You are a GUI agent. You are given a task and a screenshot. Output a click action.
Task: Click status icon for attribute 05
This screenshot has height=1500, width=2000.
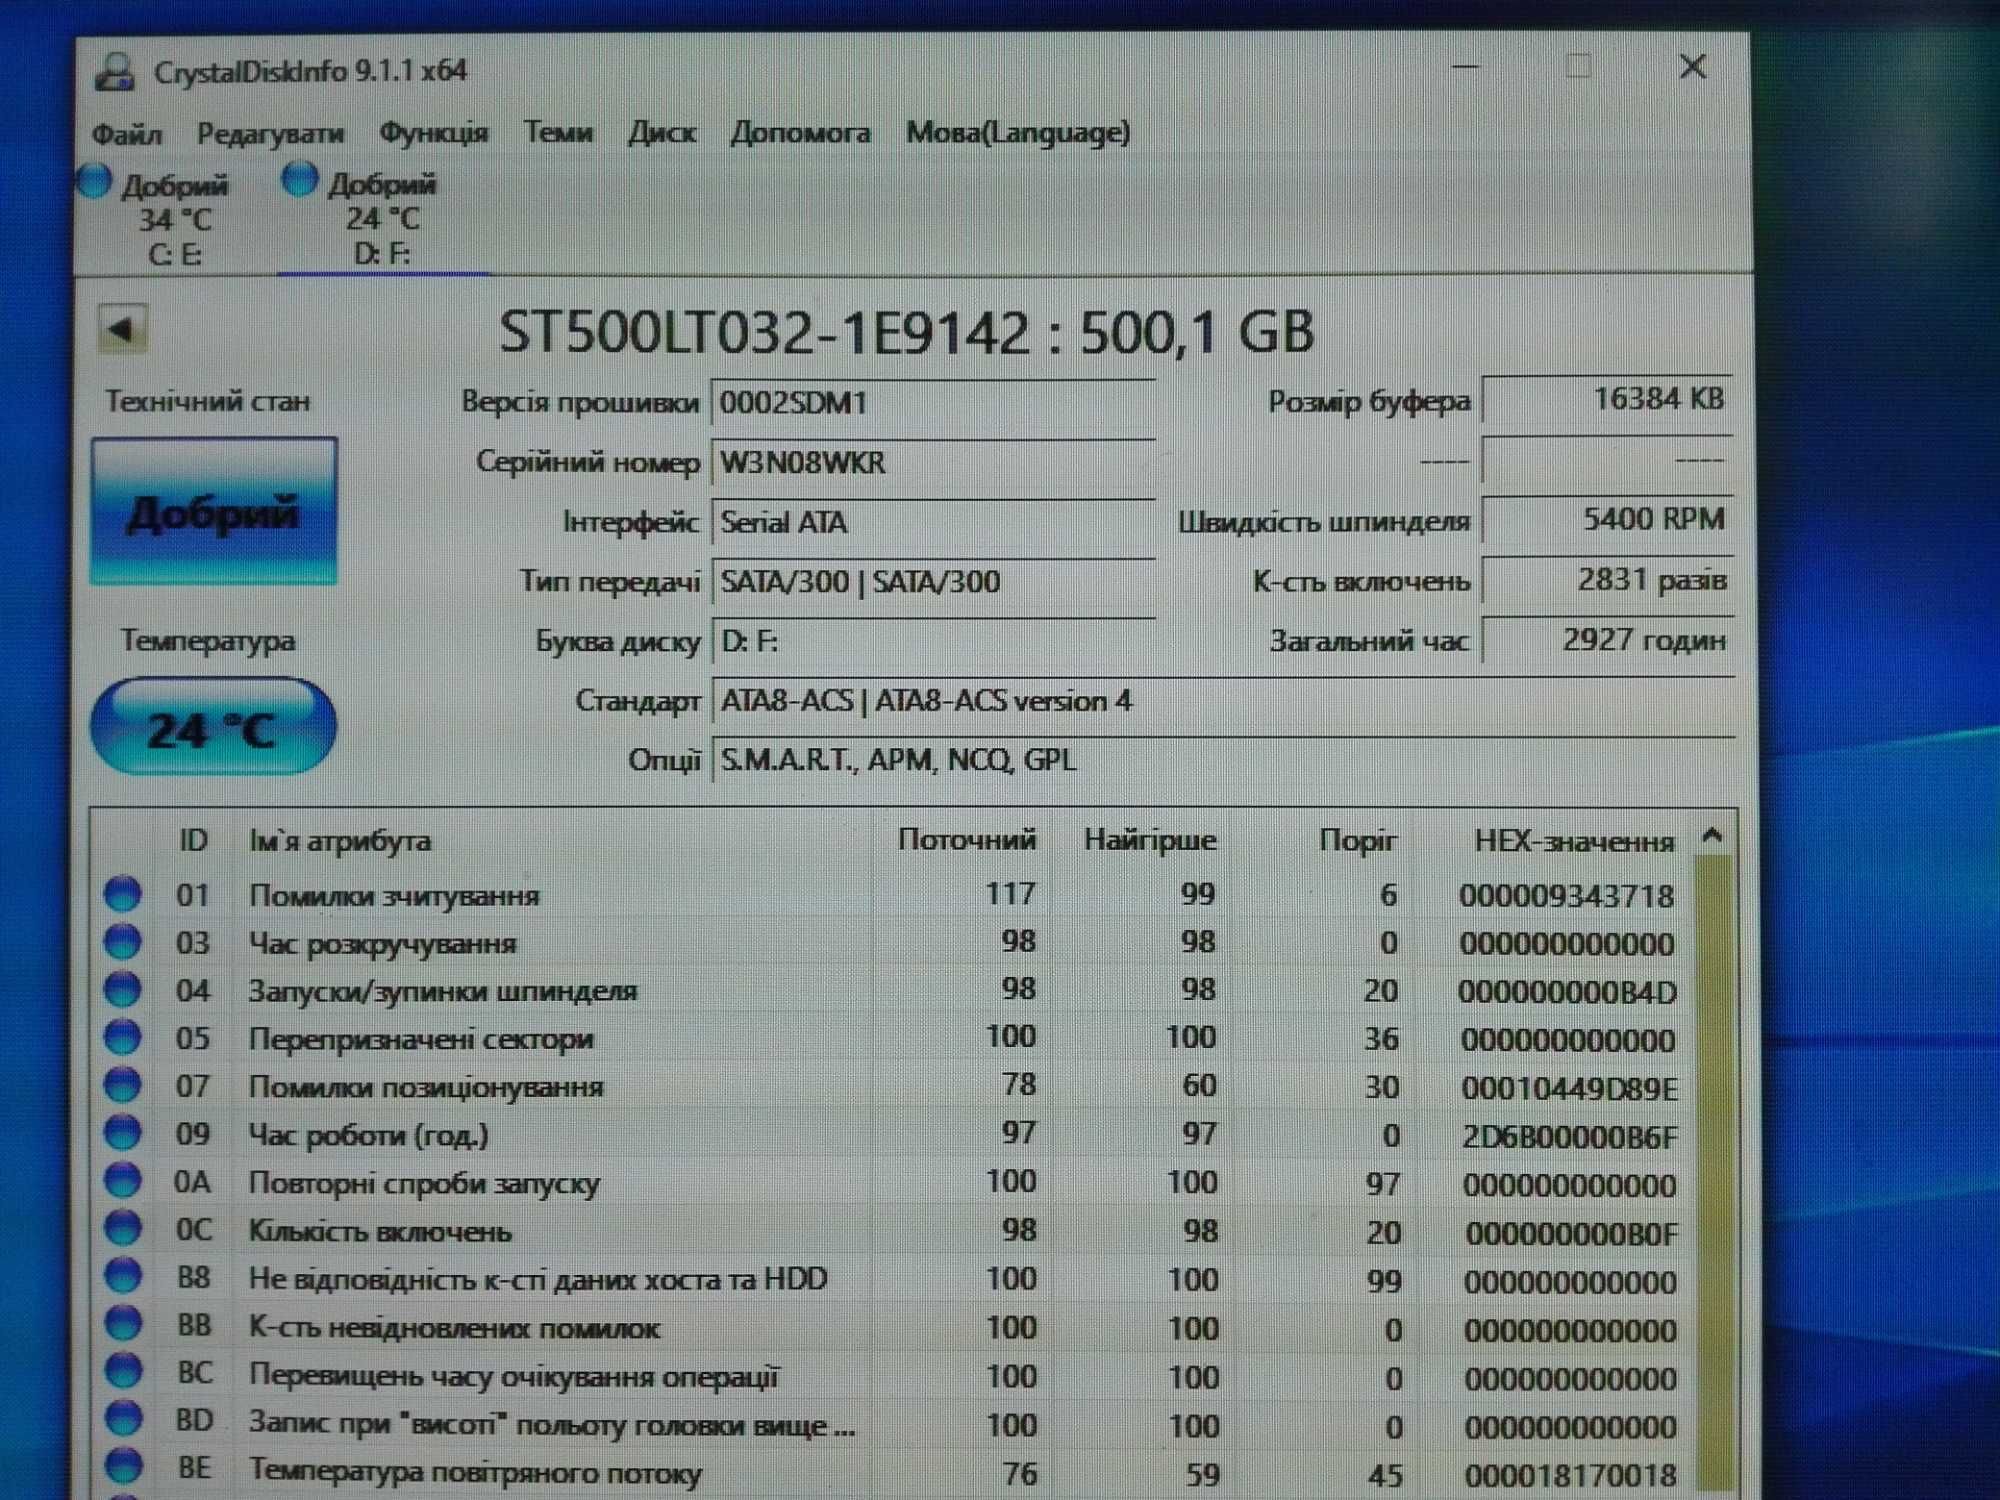point(123,1038)
